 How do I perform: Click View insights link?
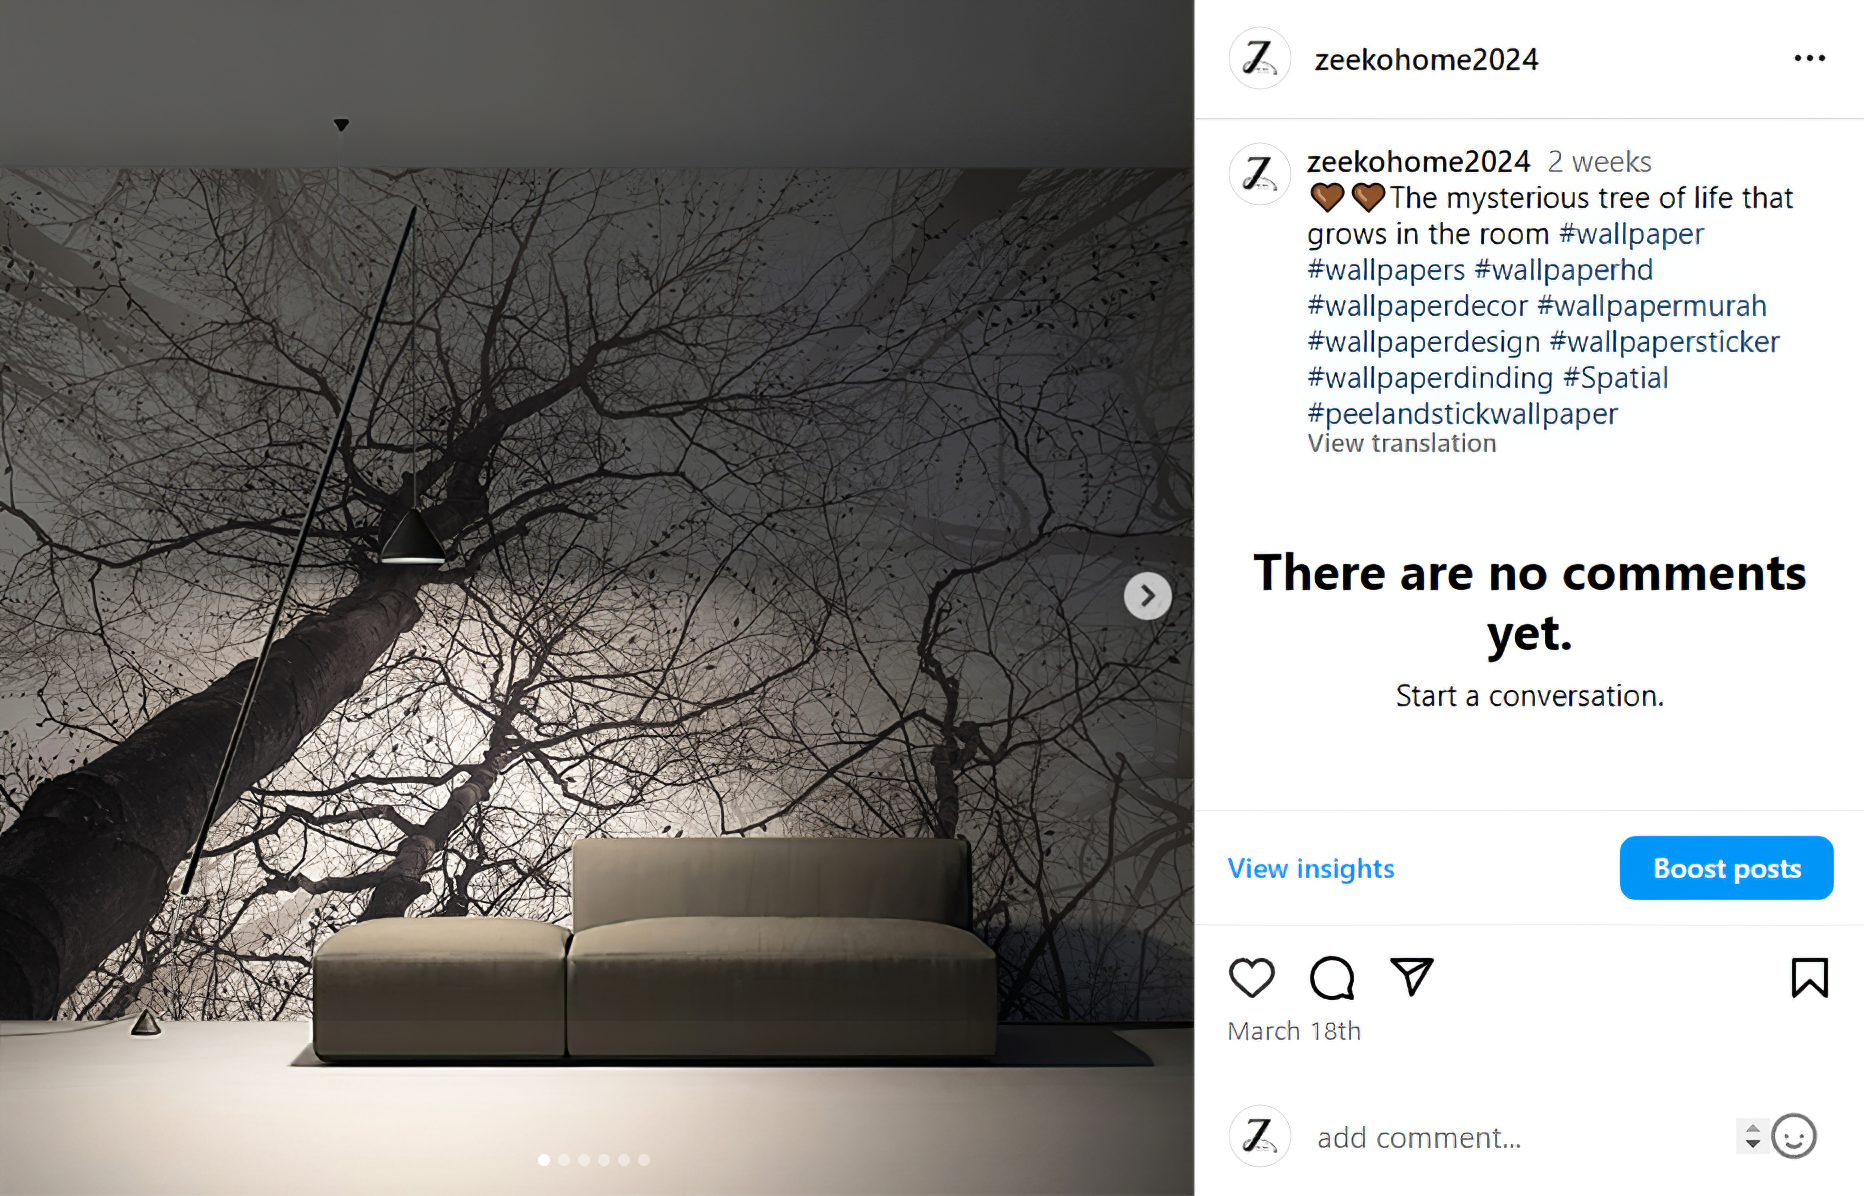[x=1310, y=868]
